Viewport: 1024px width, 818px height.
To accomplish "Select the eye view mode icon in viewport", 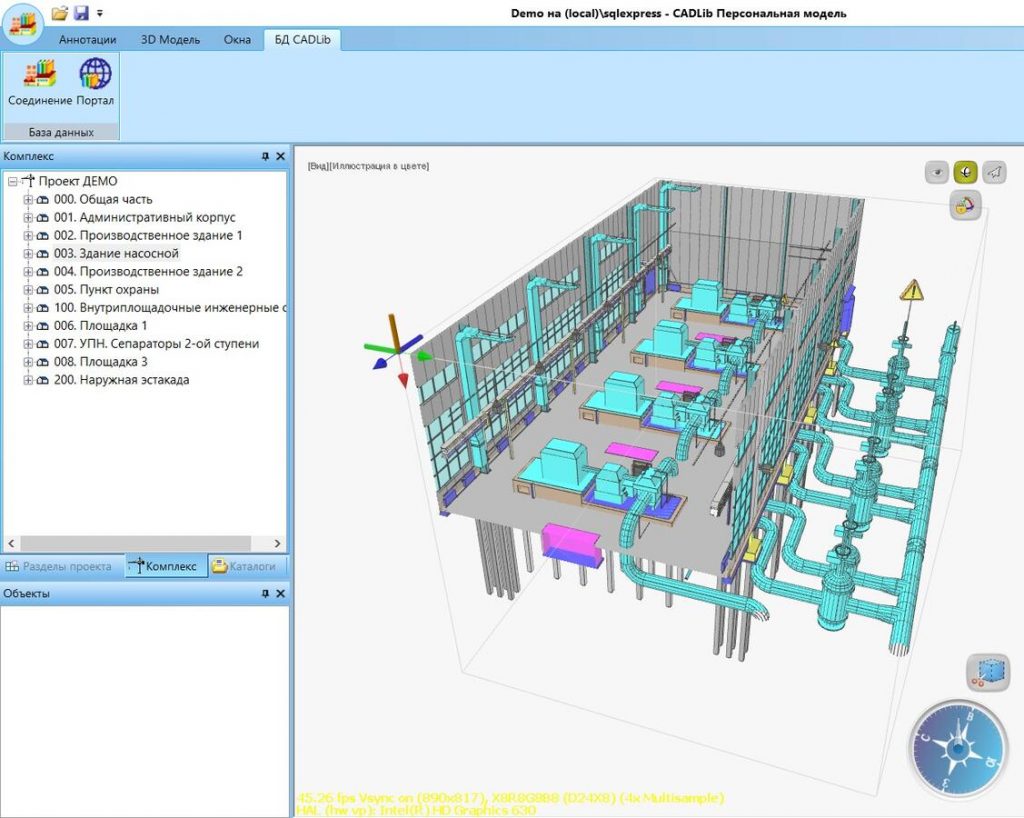I will (x=936, y=171).
